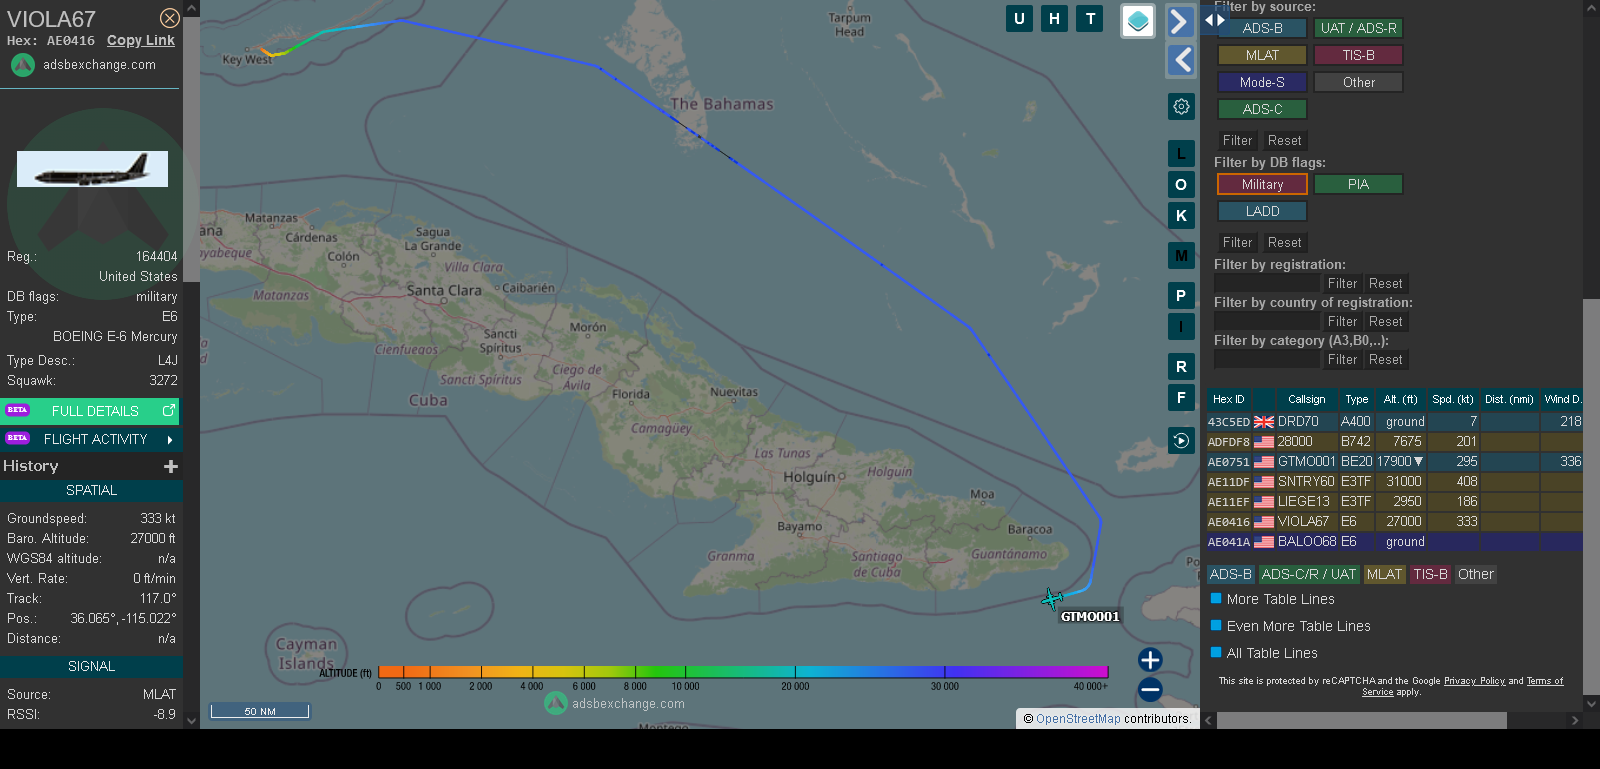Click the registration filter input field
The height and width of the screenshot is (769, 1600).
1267,284
